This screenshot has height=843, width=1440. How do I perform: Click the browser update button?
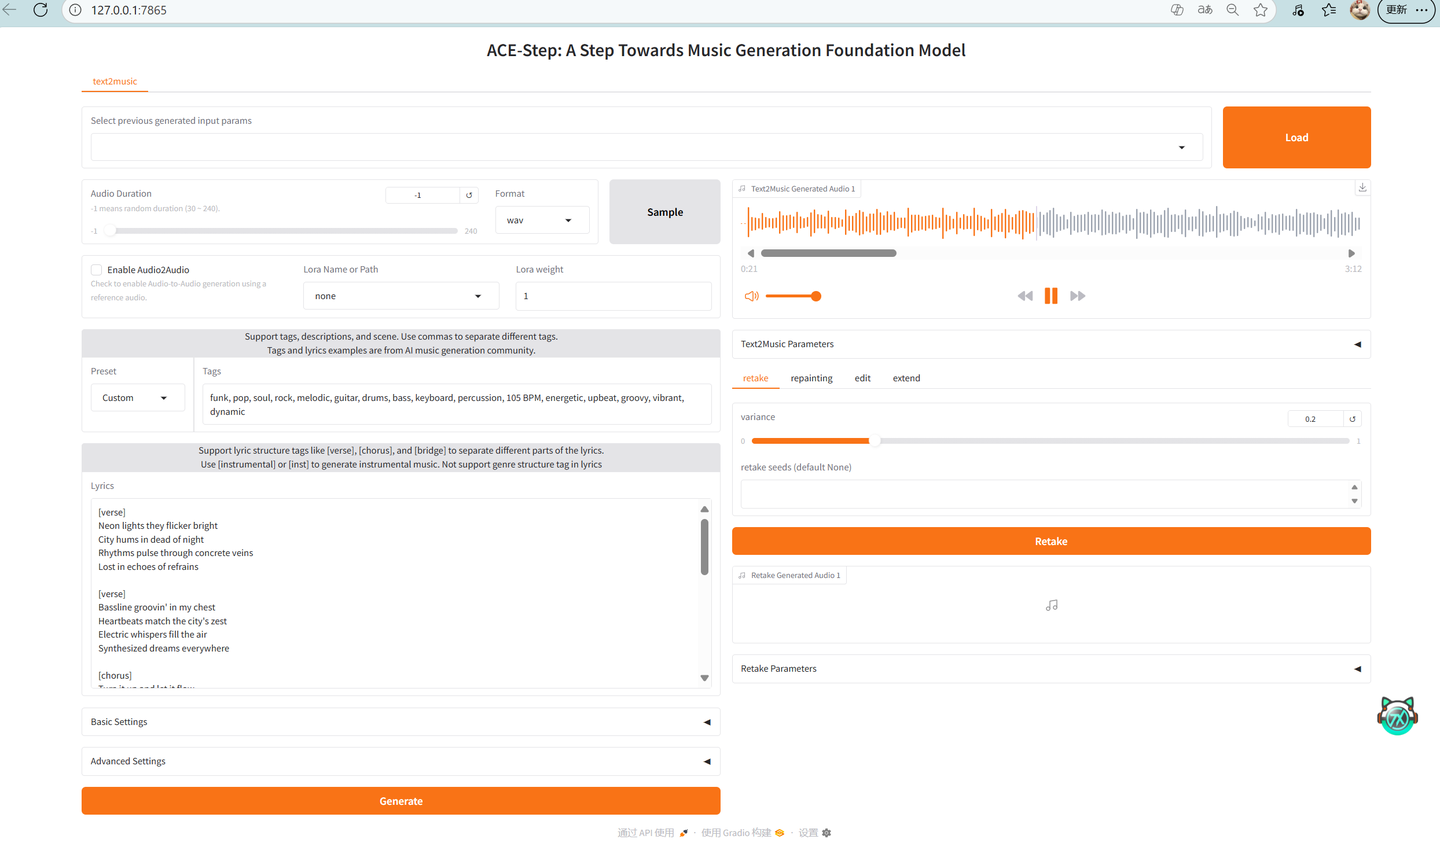click(x=1406, y=10)
